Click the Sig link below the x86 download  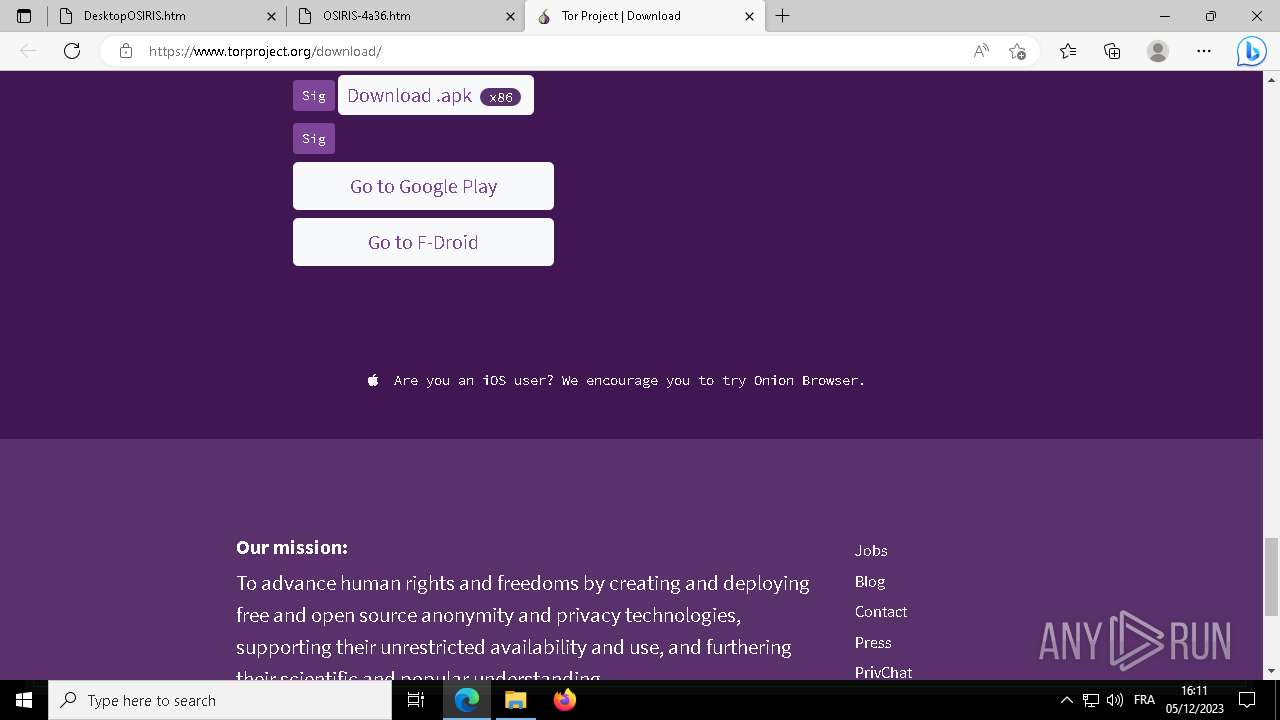pyautogui.click(x=314, y=138)
